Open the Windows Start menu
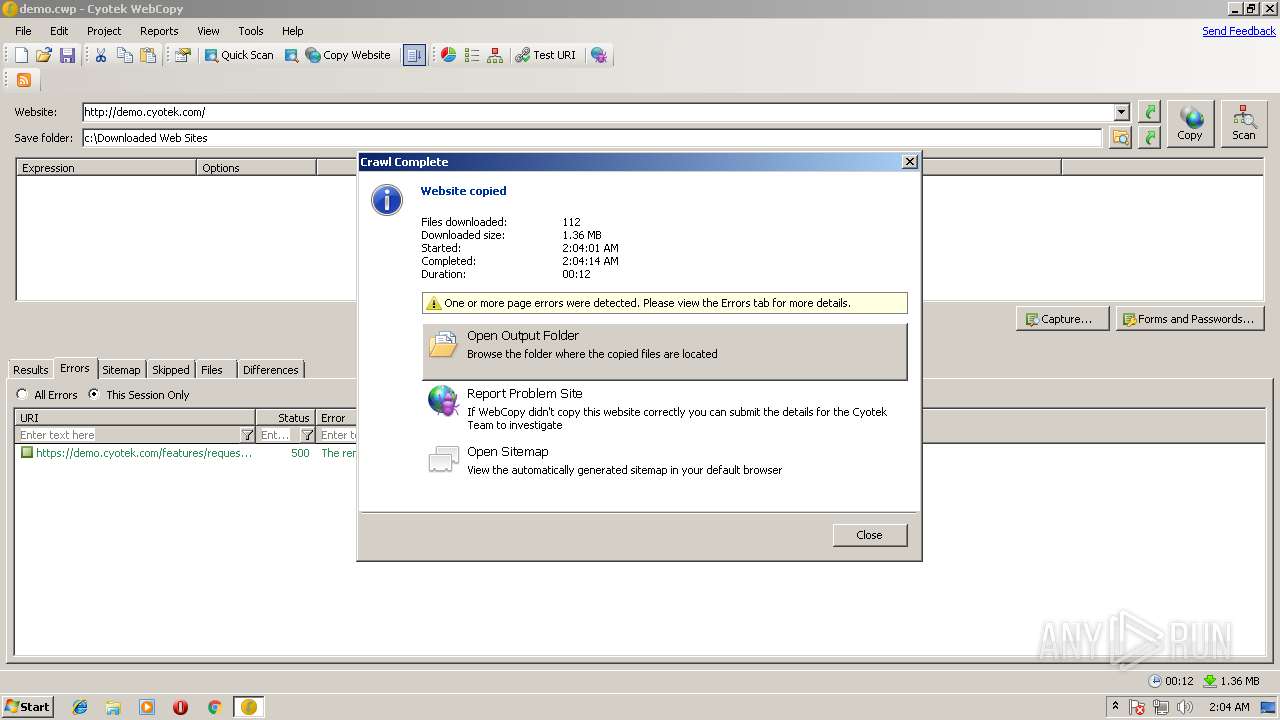This screenshot has height=720, width=1280. pyautogui.click(x=27, y=707)
